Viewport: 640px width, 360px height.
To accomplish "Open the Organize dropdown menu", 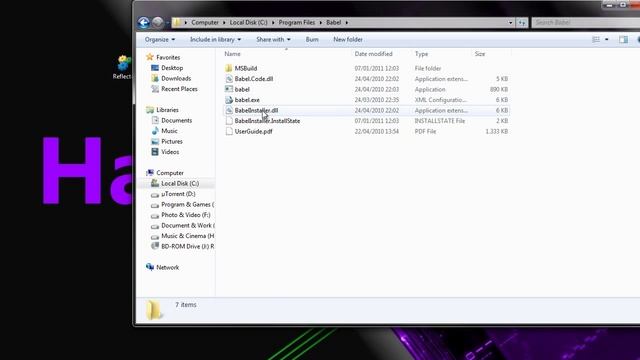I will [160, 40].
